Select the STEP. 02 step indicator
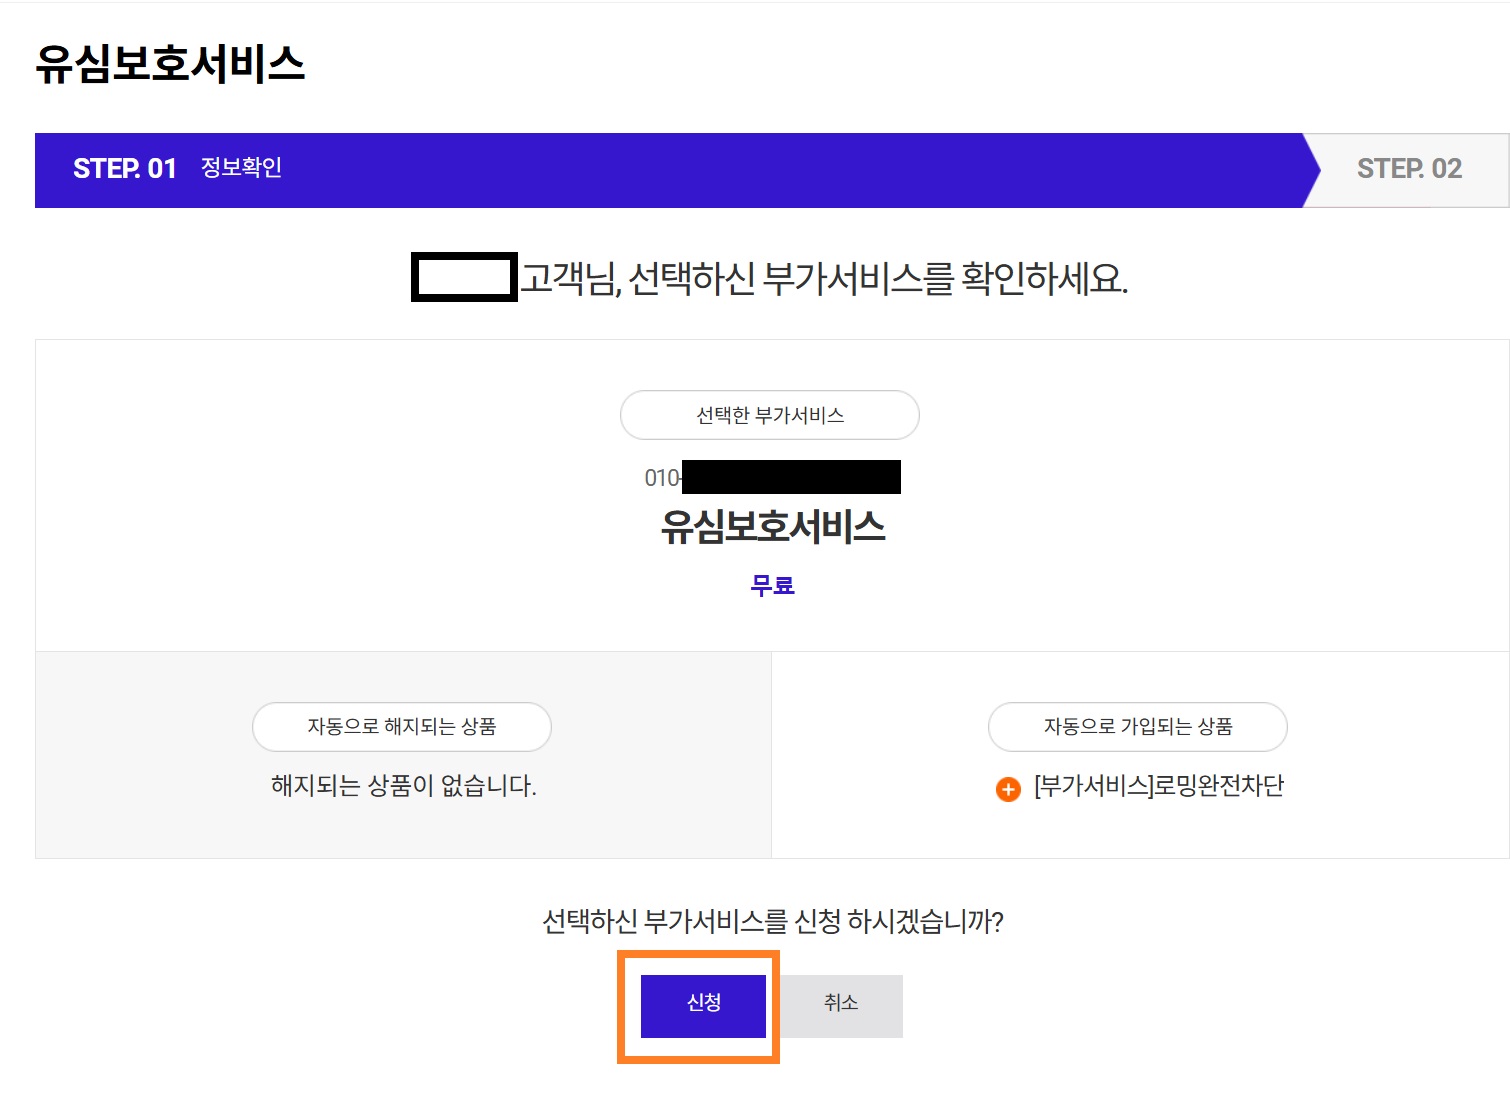 coord(1410,170)
